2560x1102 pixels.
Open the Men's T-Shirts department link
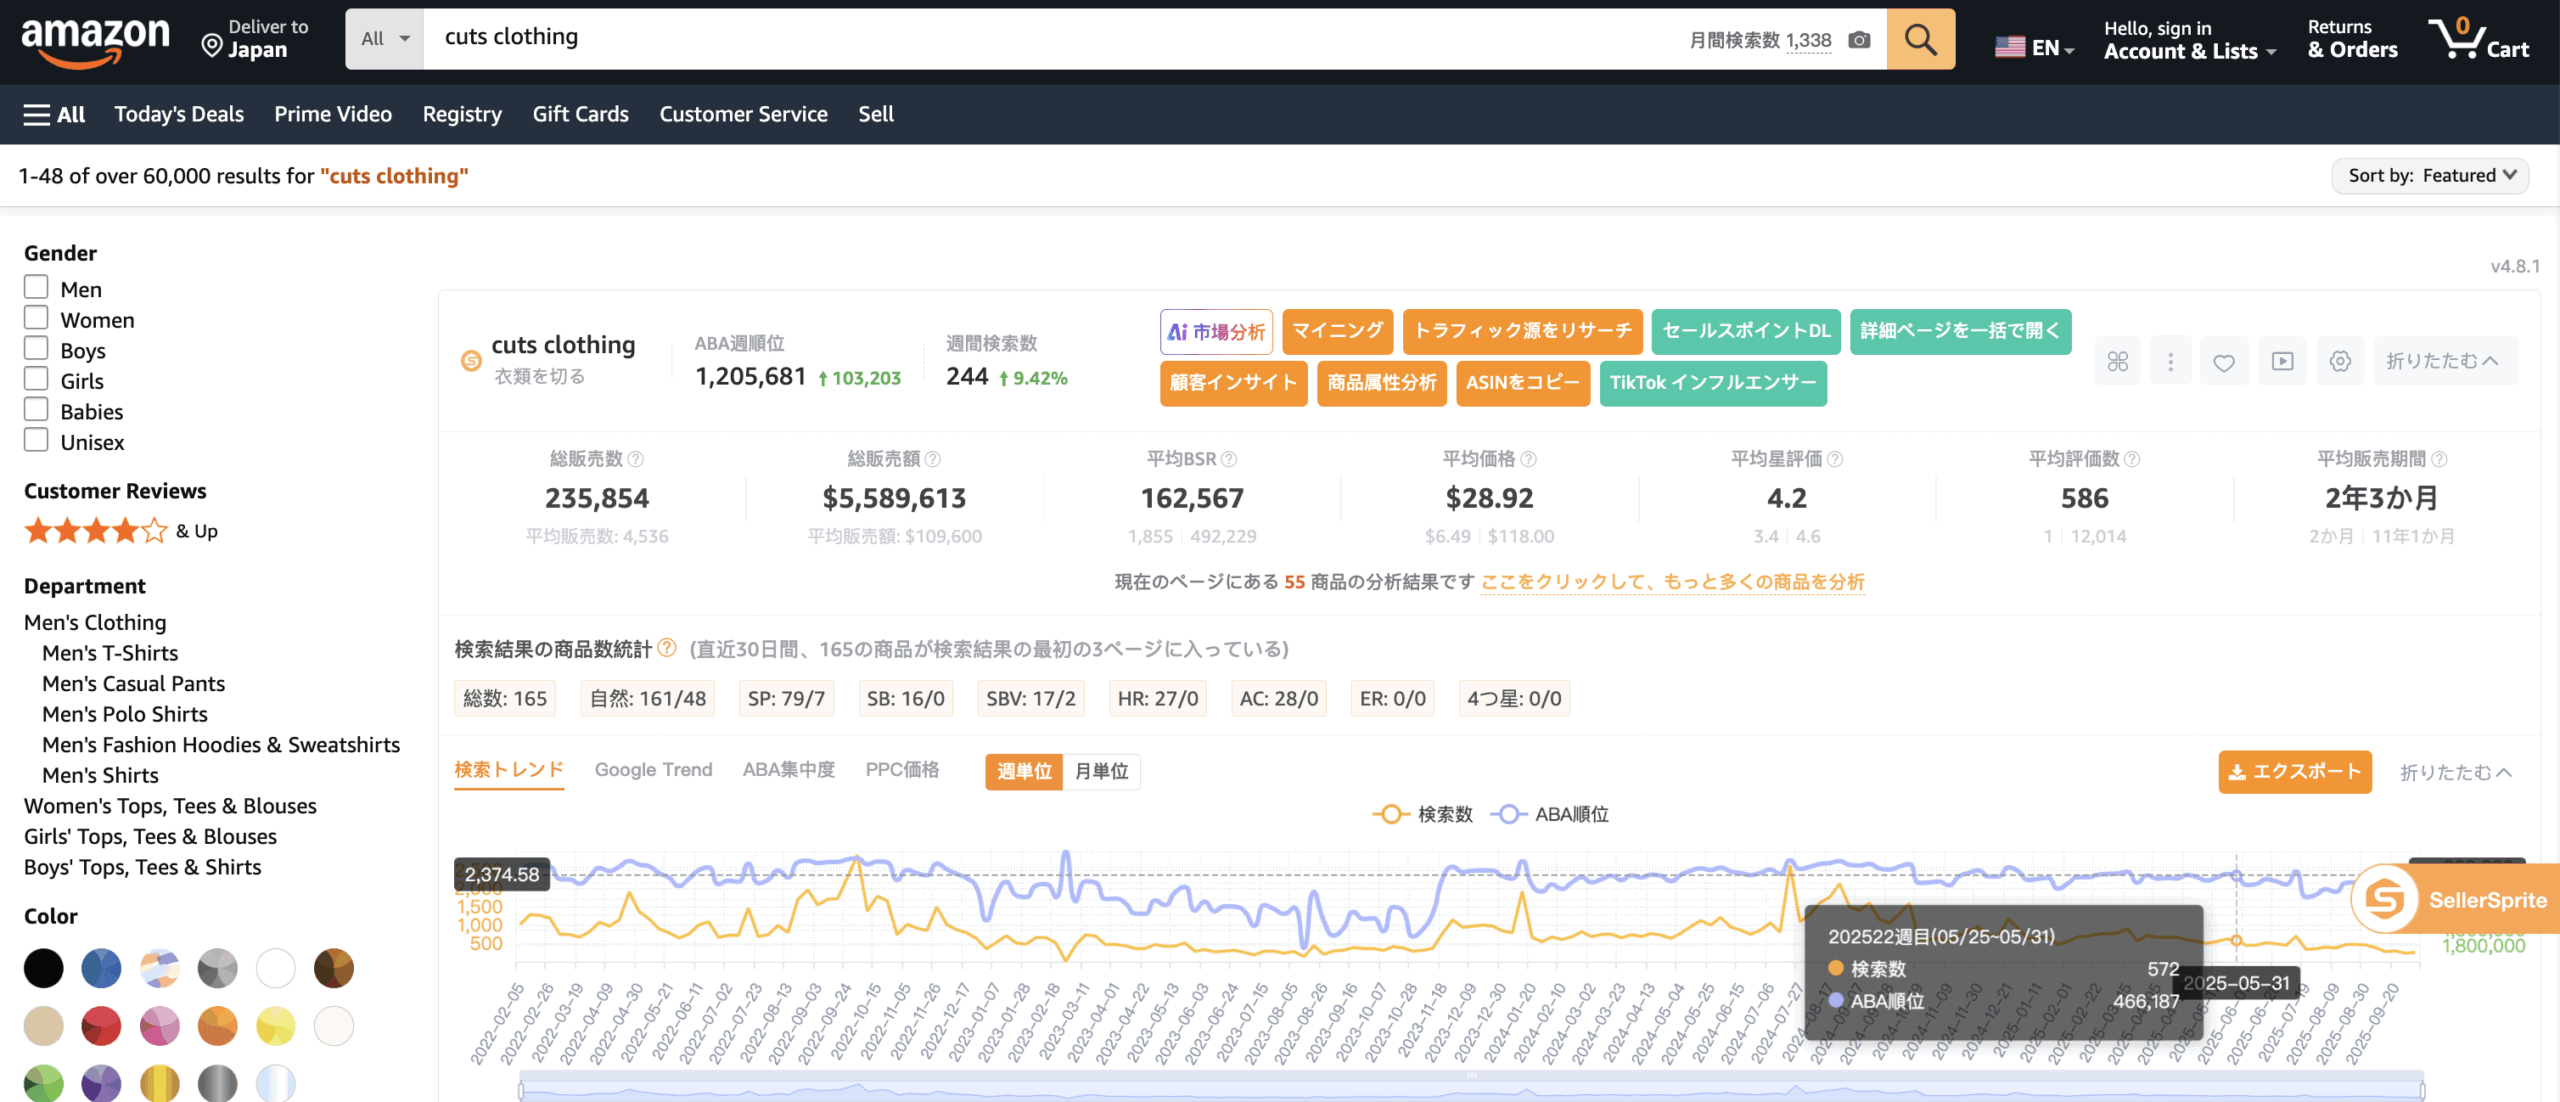pyautogui.click(x=110, y=653)
